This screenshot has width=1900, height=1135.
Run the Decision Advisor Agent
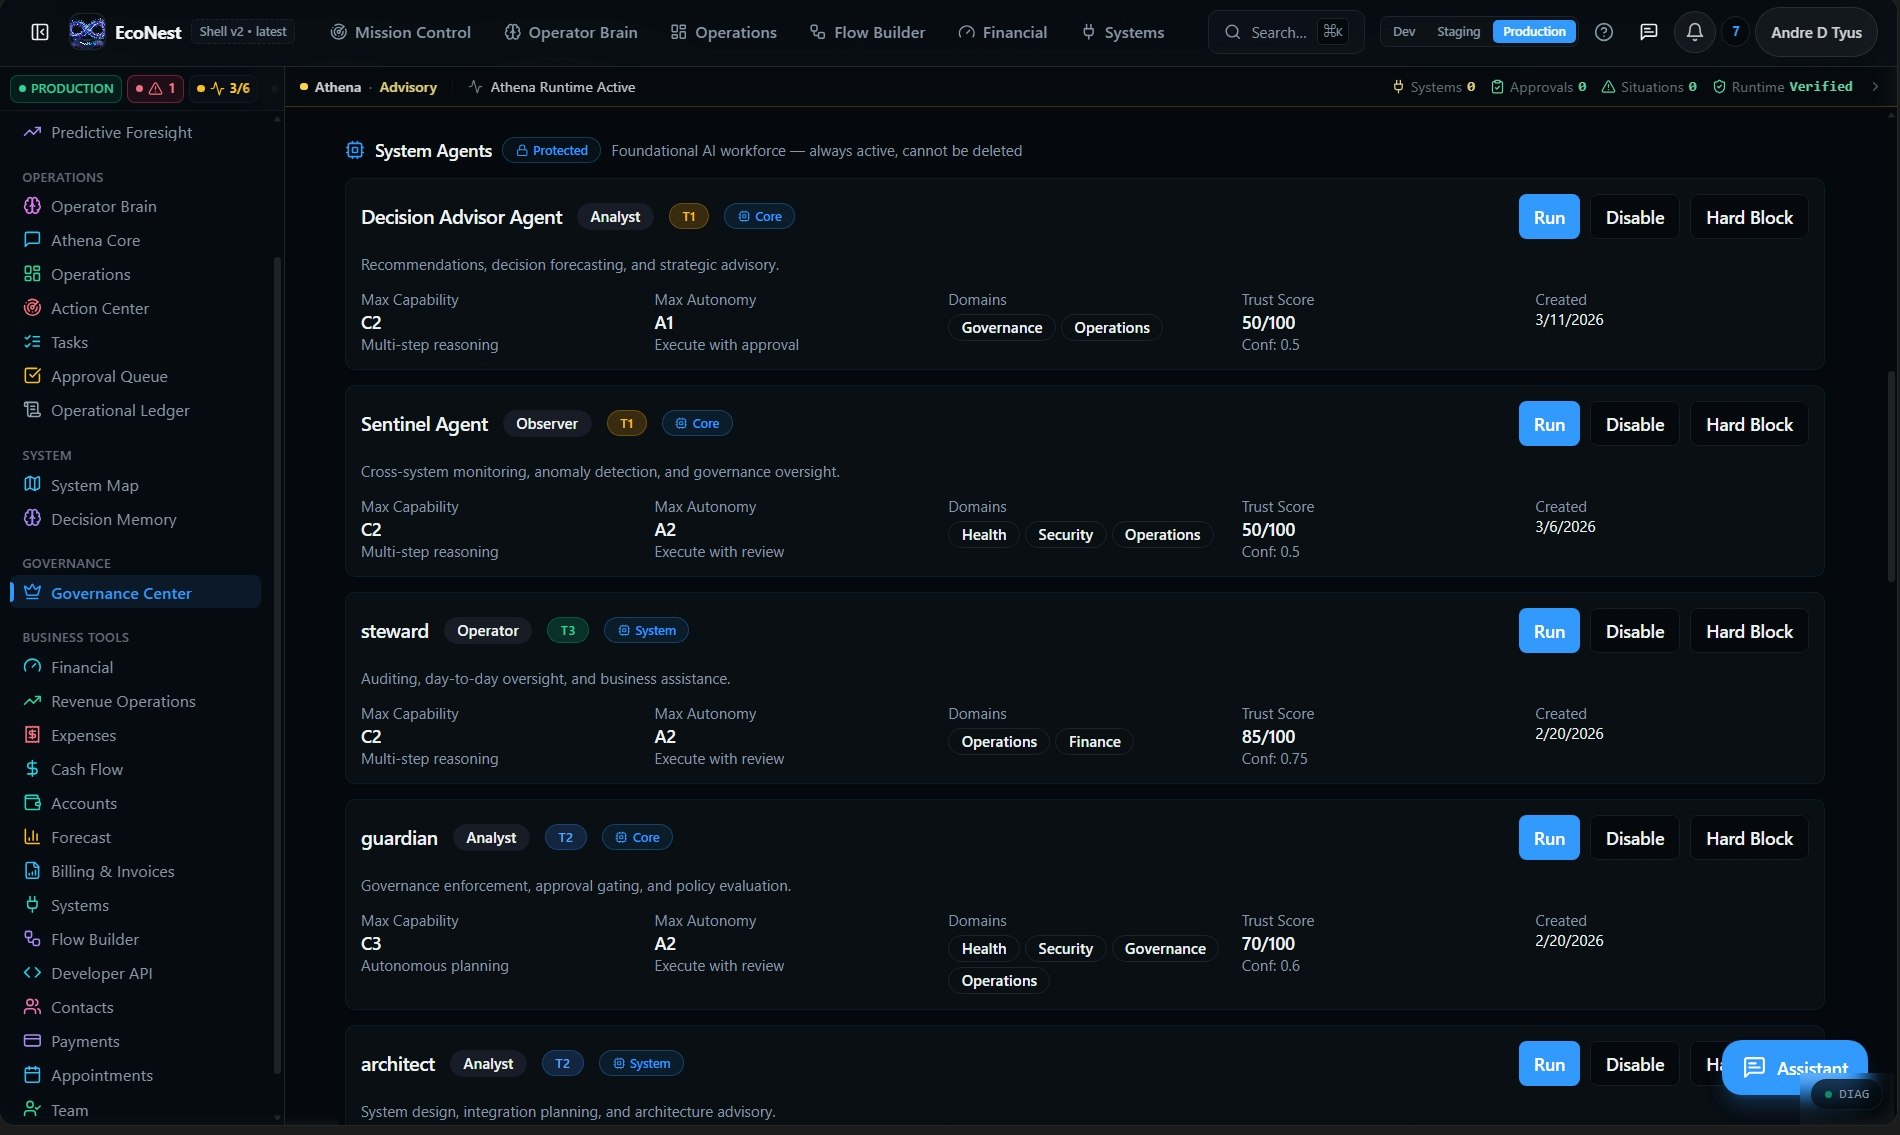[x=1549, y=217]
